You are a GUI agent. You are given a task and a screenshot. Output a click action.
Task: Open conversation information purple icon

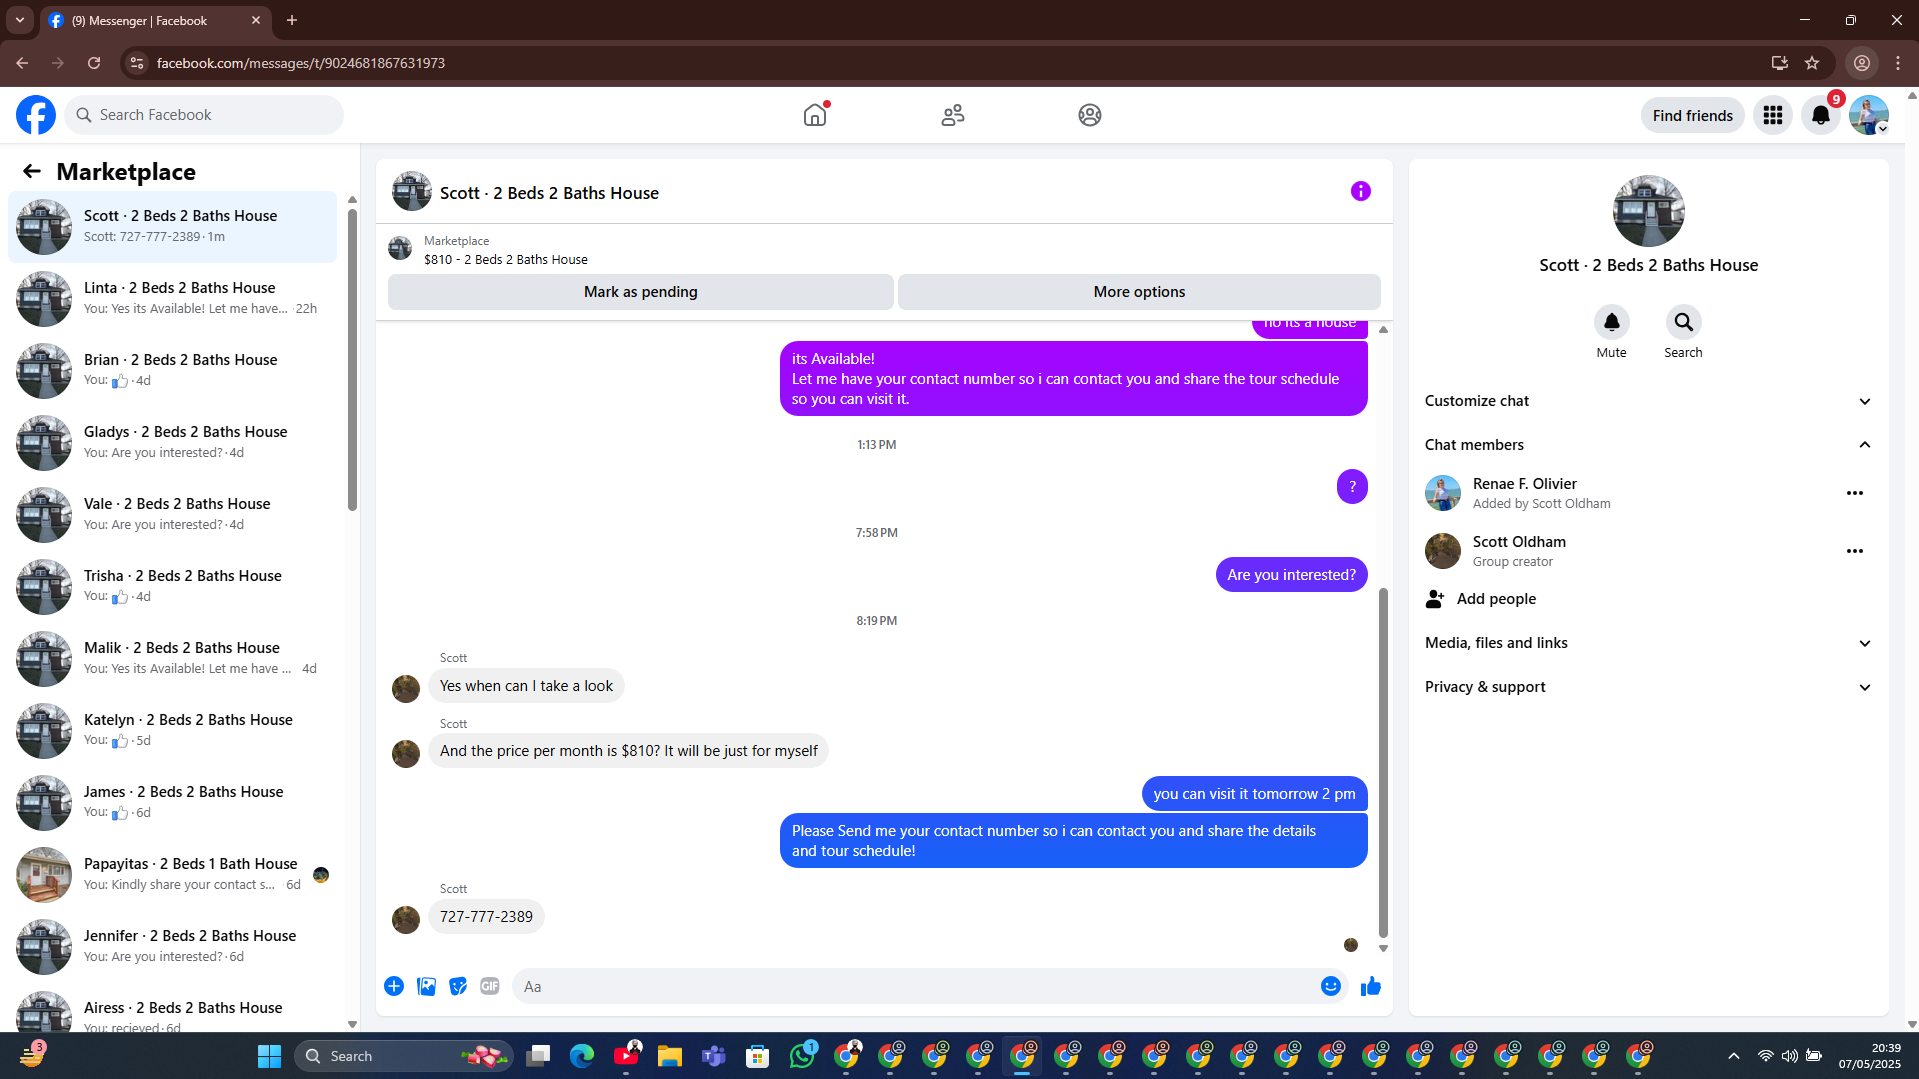(x=1361, y=191)
